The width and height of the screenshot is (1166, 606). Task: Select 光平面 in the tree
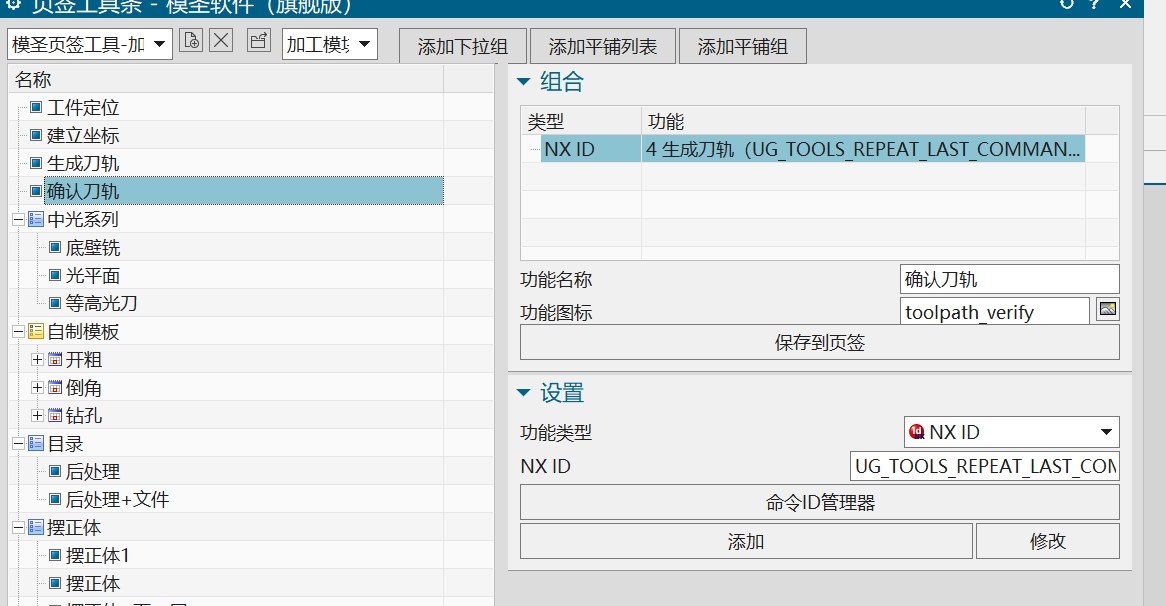click(93, 276)
